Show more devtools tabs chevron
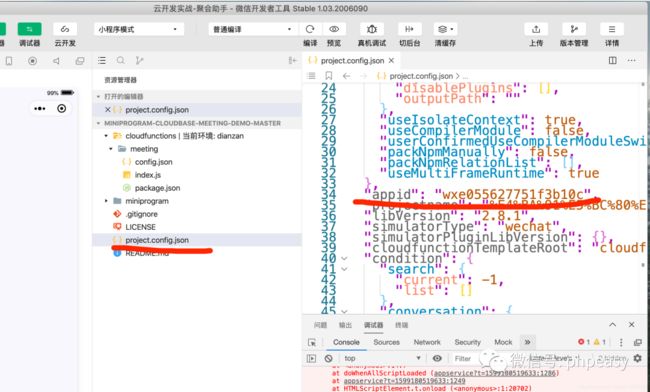The height and width of the screenshot is (392, 650). [x=527, y=342]
